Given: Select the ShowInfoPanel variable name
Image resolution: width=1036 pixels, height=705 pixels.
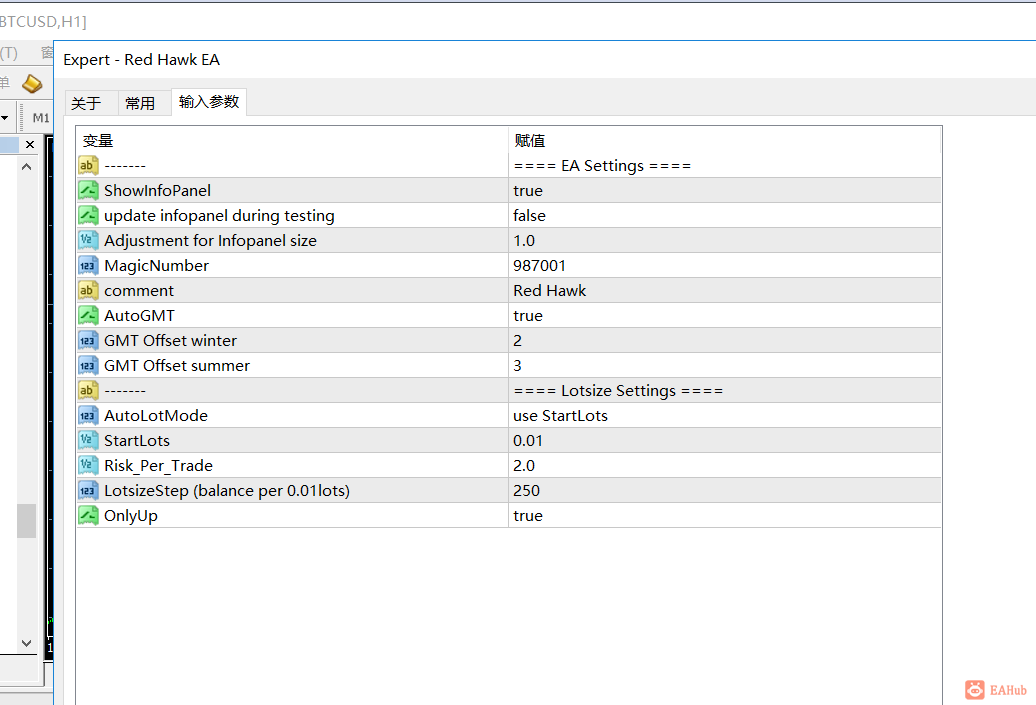Looking at the screenshot, I should 157,190.
